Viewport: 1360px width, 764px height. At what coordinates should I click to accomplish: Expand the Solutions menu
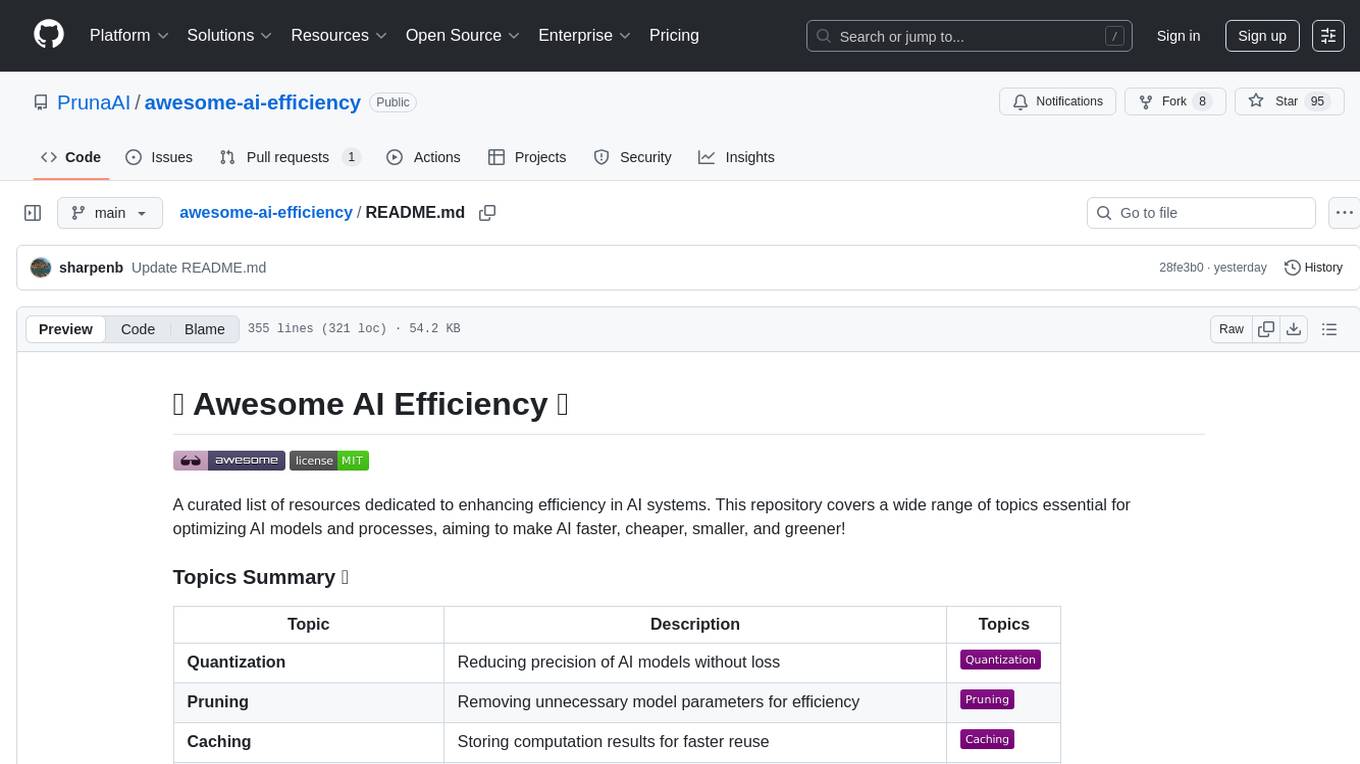click(x=230, y=35)
